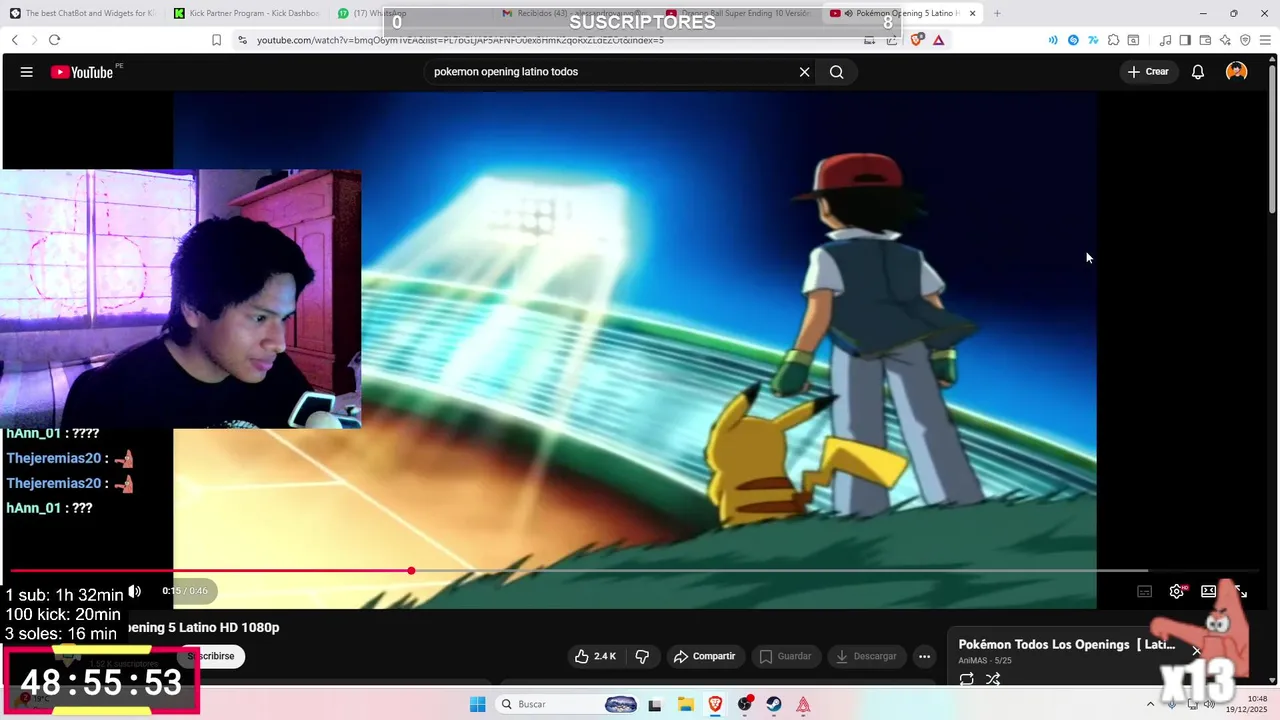Open the Pokémon Todos Los Openings playlist title
Image resolution: width=1280 pixels, height=720 pixels.
(x=1066, y=645)
